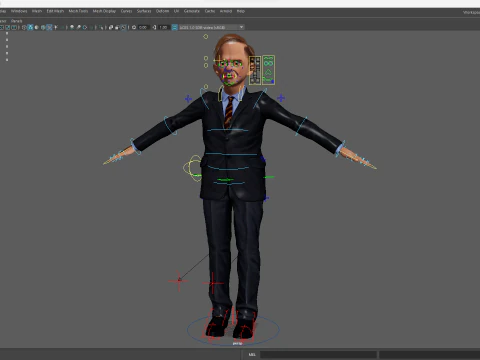480x360 pixels.
Task: Select the green eyes and mouth control box
Action: pos(269,70)
